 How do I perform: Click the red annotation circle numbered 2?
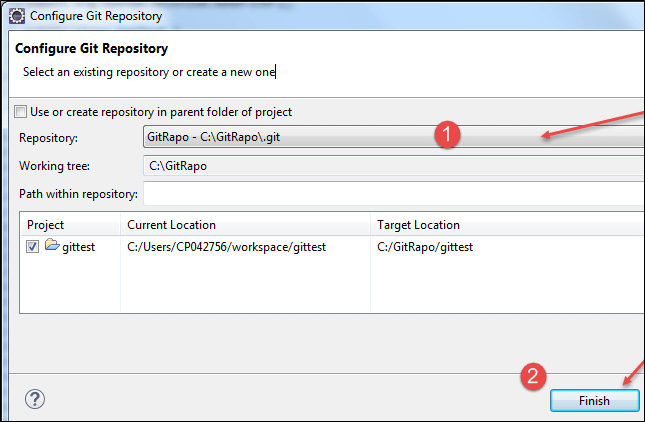532,376
